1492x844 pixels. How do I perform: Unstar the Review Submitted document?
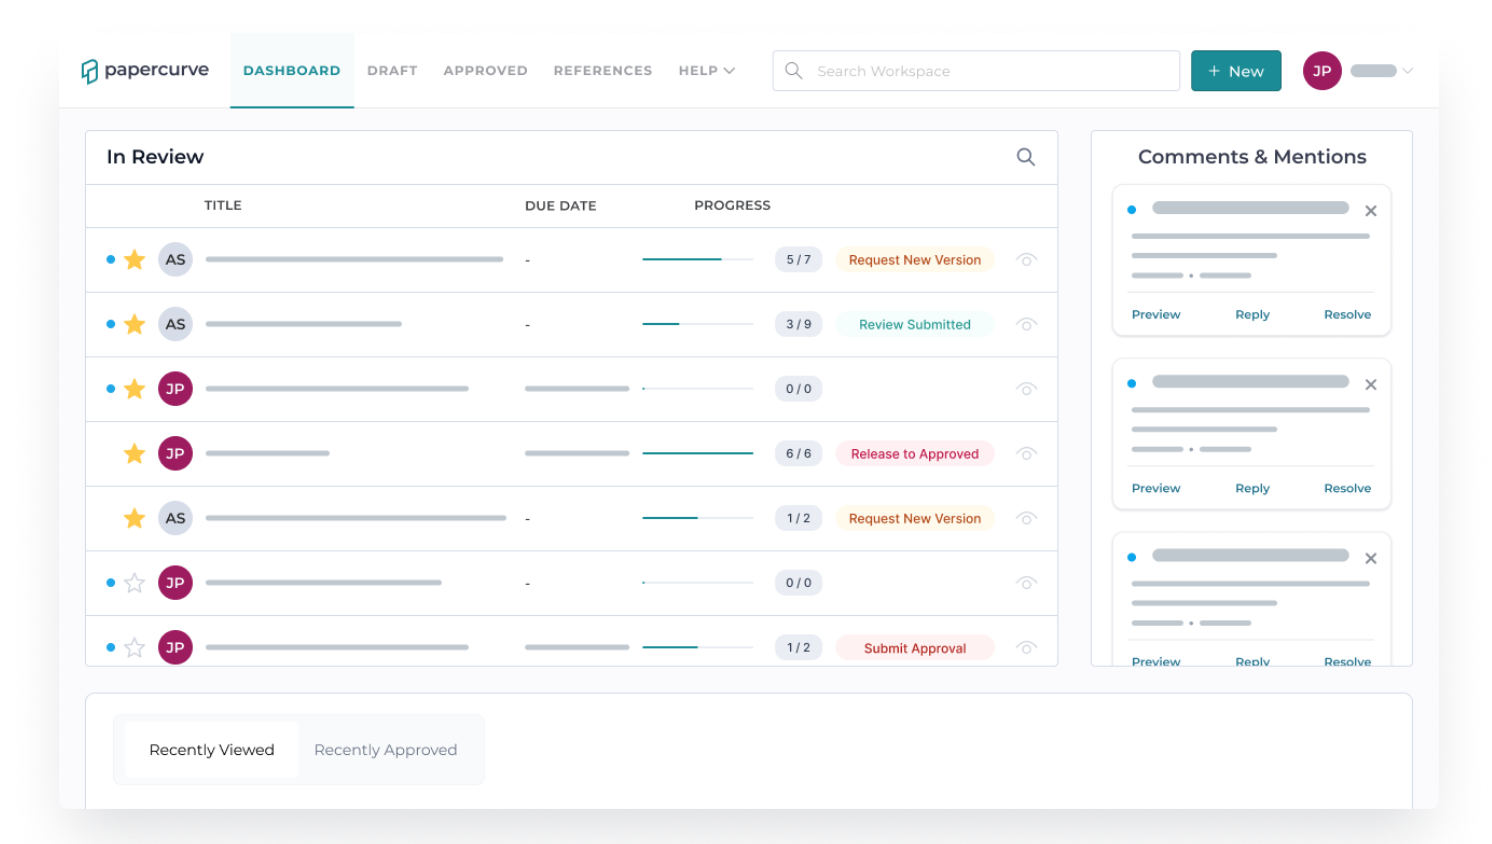[x=134, y=324]
